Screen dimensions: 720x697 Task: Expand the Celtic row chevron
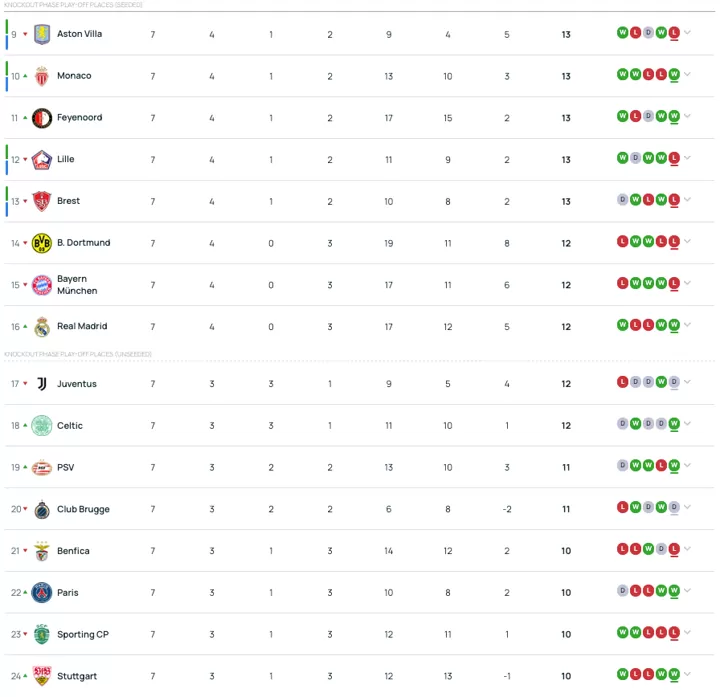coord(687,423)
